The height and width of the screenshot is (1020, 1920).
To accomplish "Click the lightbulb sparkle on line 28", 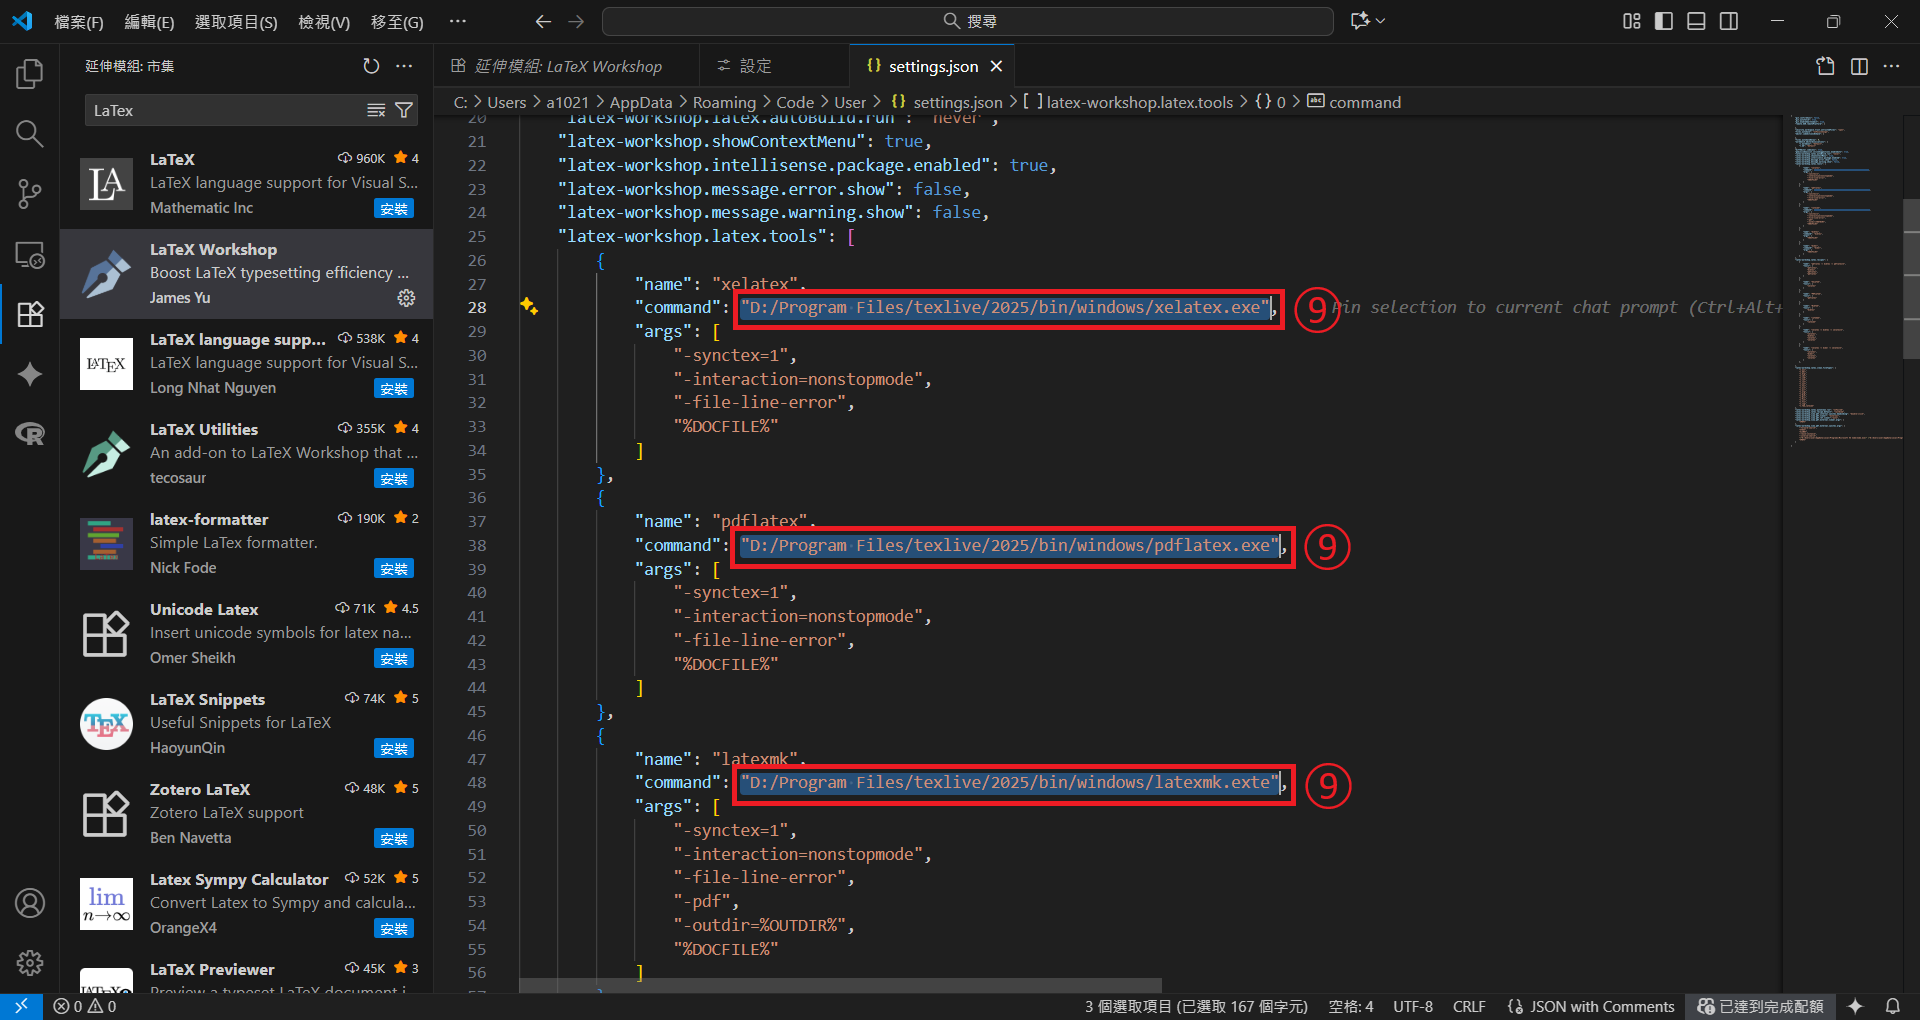I will [529, 306].
